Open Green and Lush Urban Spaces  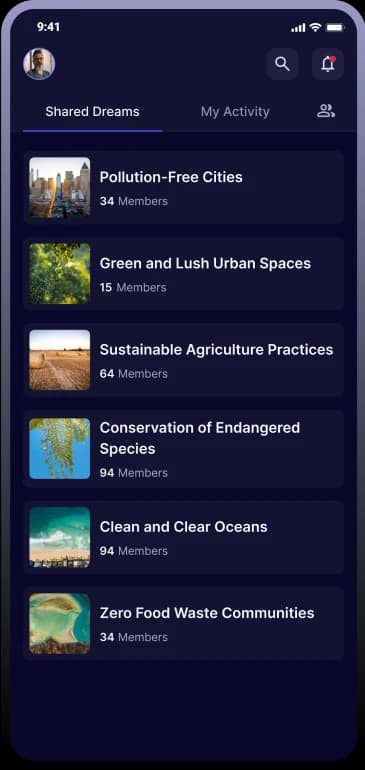[184, 274]
